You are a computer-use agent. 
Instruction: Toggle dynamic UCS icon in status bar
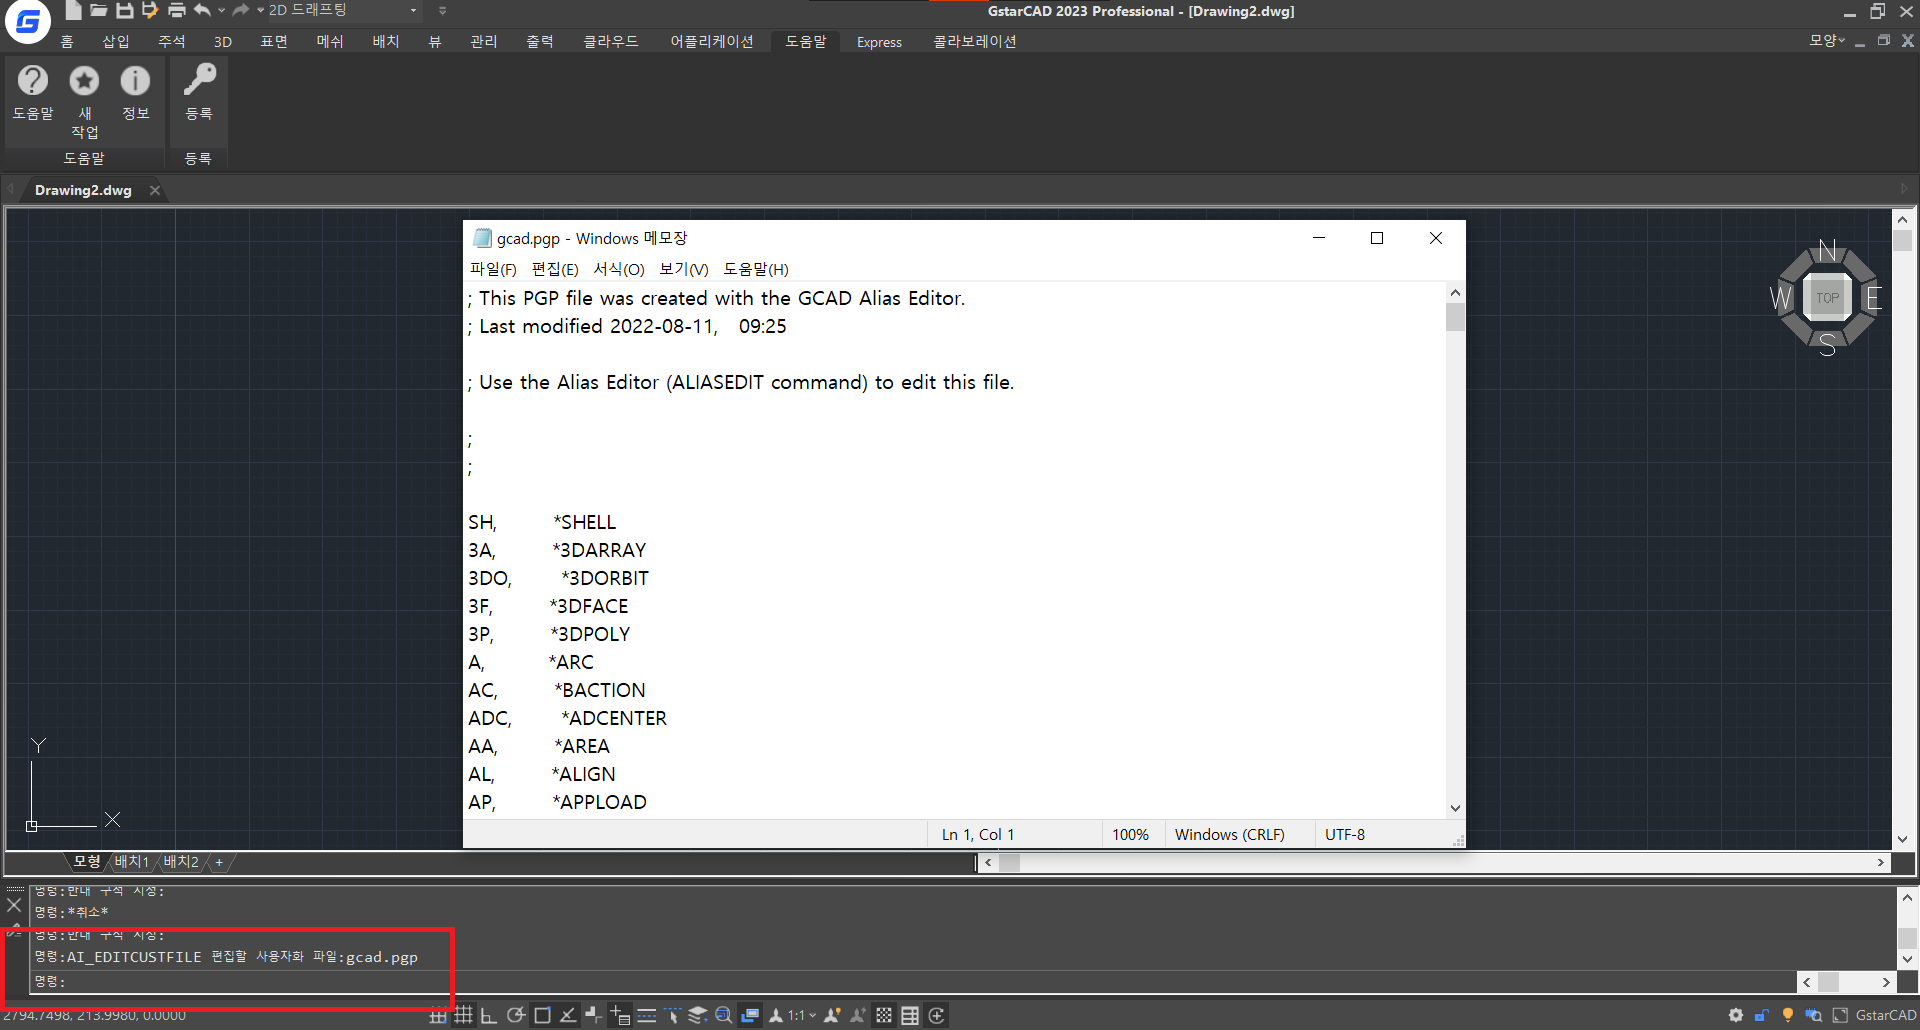(x=594, y=1016)
